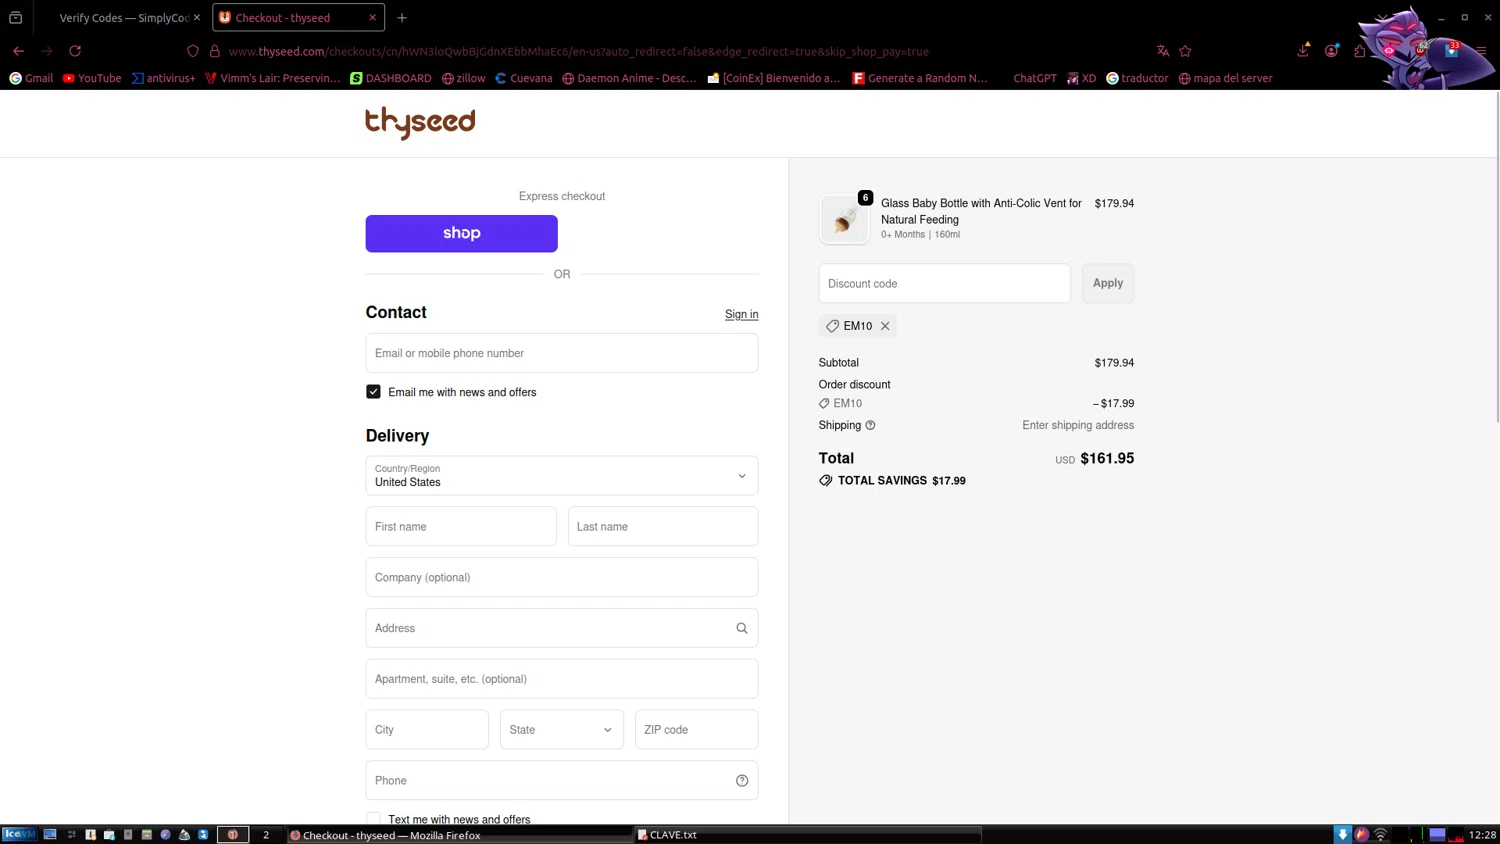
Task: Click the address search magnifier icon
Action: click(742, 628)
